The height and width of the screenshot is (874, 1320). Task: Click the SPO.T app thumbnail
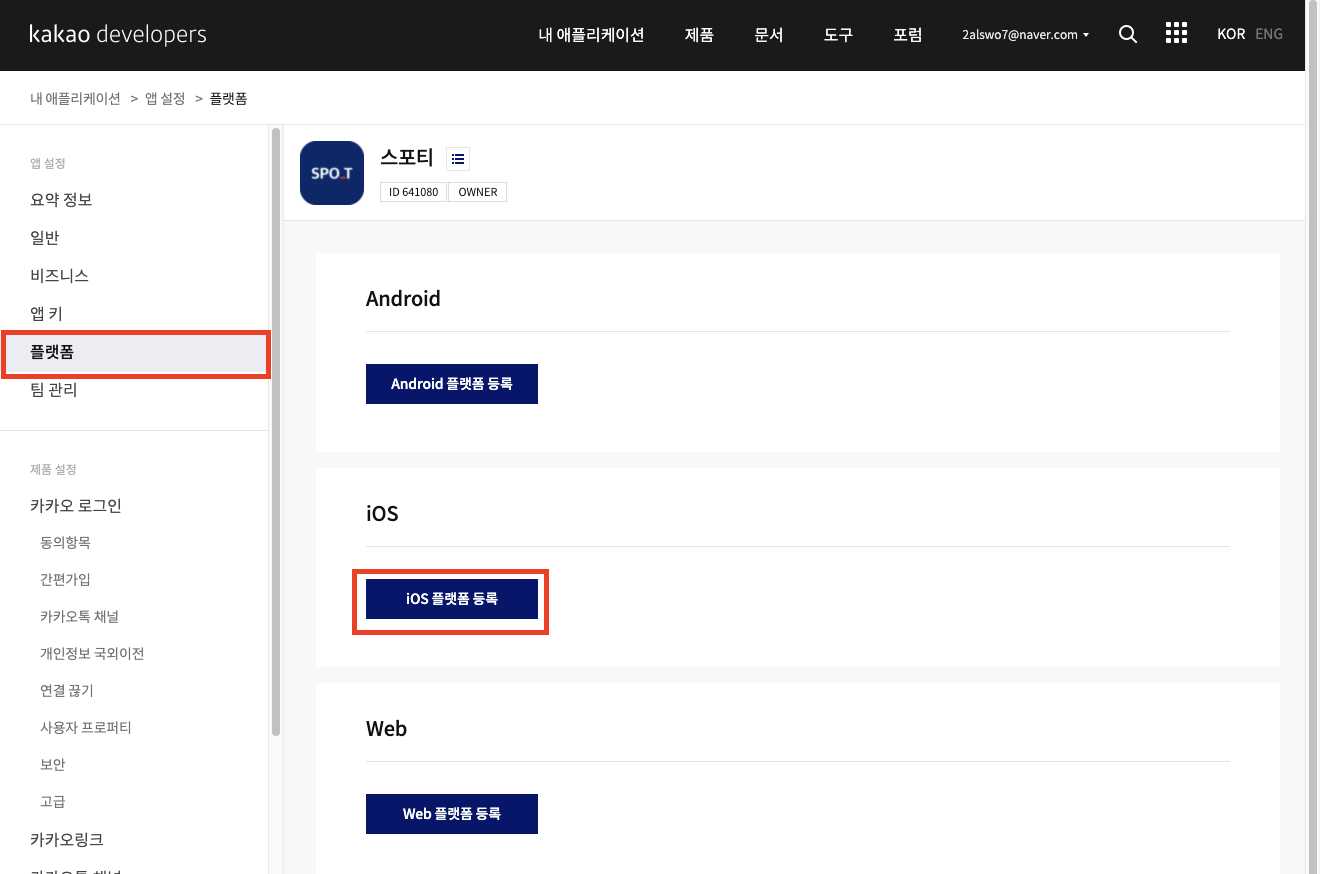point(332,173)
